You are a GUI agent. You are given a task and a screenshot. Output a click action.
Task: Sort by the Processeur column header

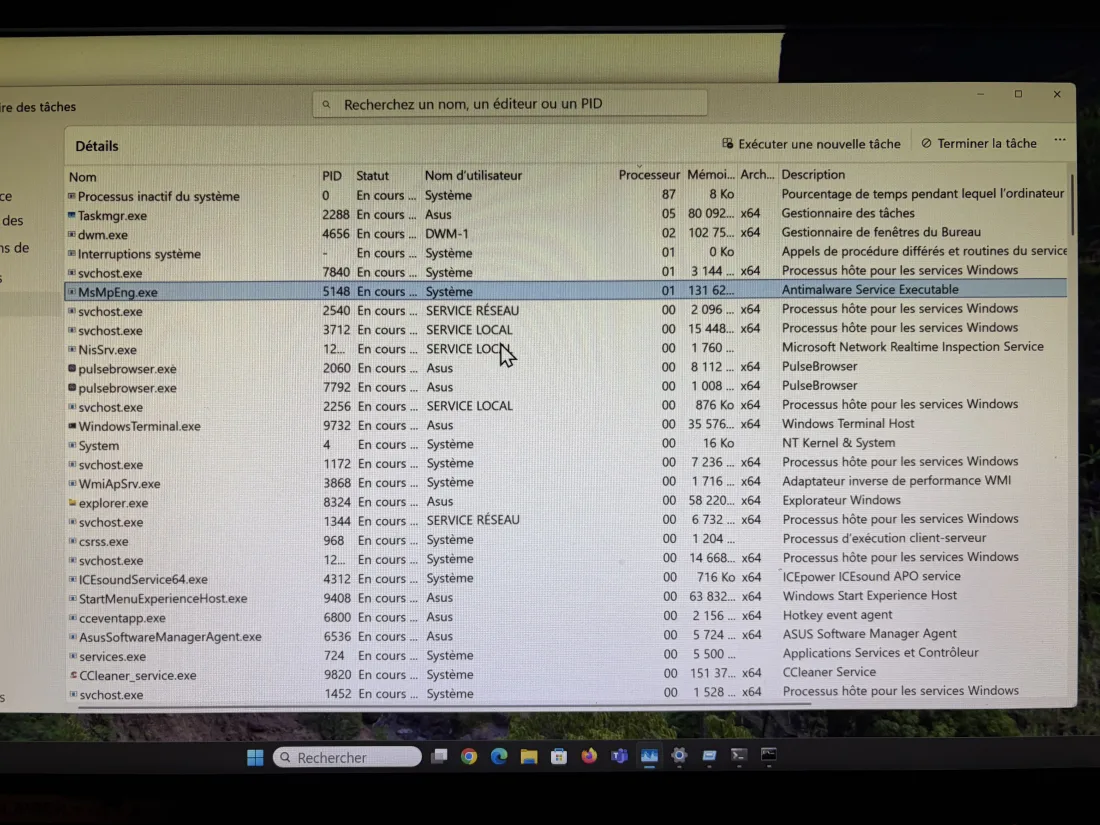click(649, 175)
